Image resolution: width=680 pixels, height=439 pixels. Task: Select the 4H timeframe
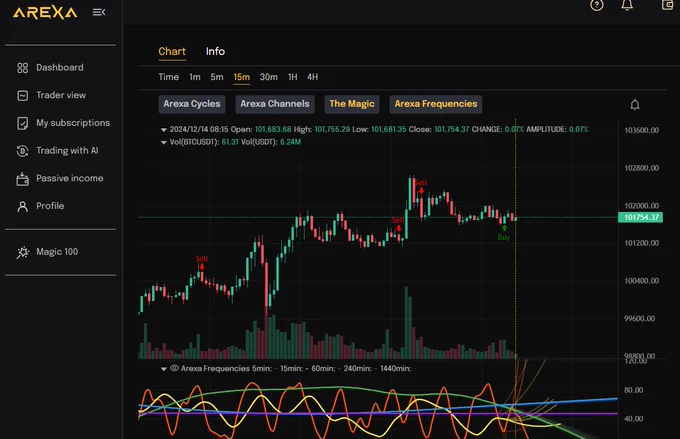pyautogui.click(x=312, y=77)
